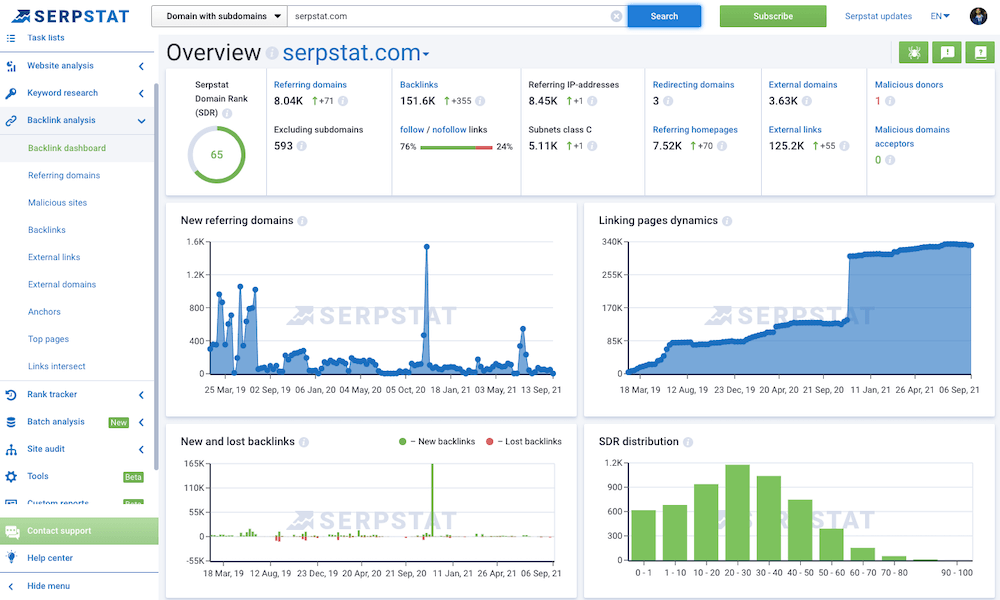
Task: Click info icon next to New and lost backlinks
Action: (304, 442)
